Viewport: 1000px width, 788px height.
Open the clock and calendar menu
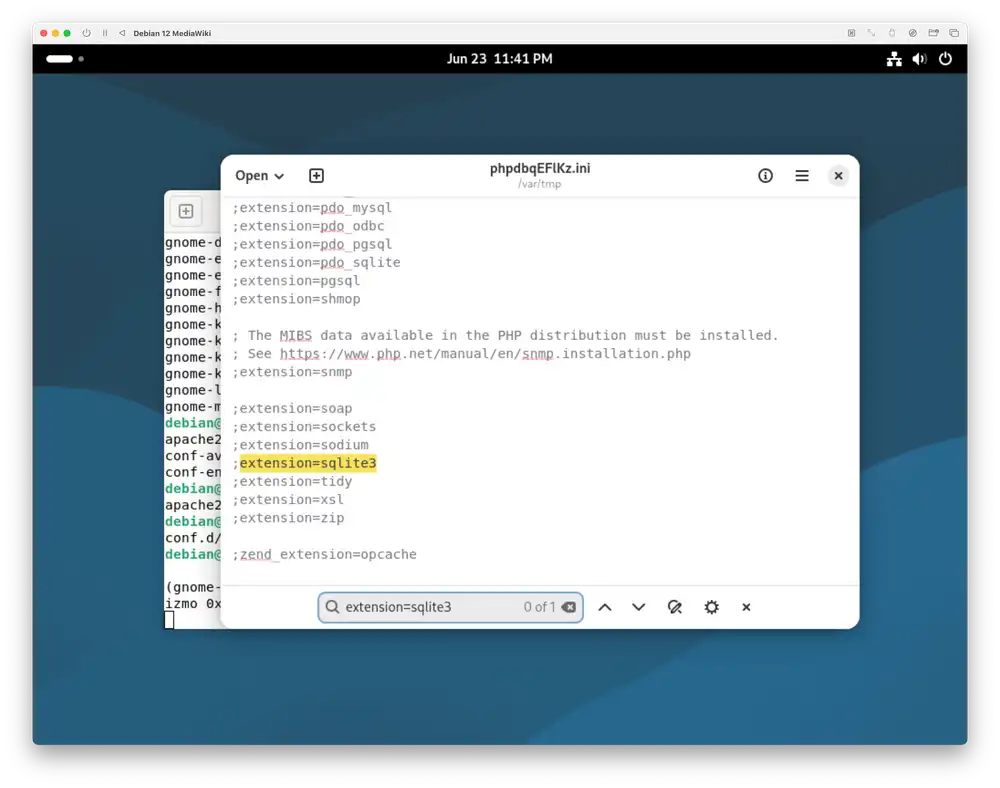(499, 59)
